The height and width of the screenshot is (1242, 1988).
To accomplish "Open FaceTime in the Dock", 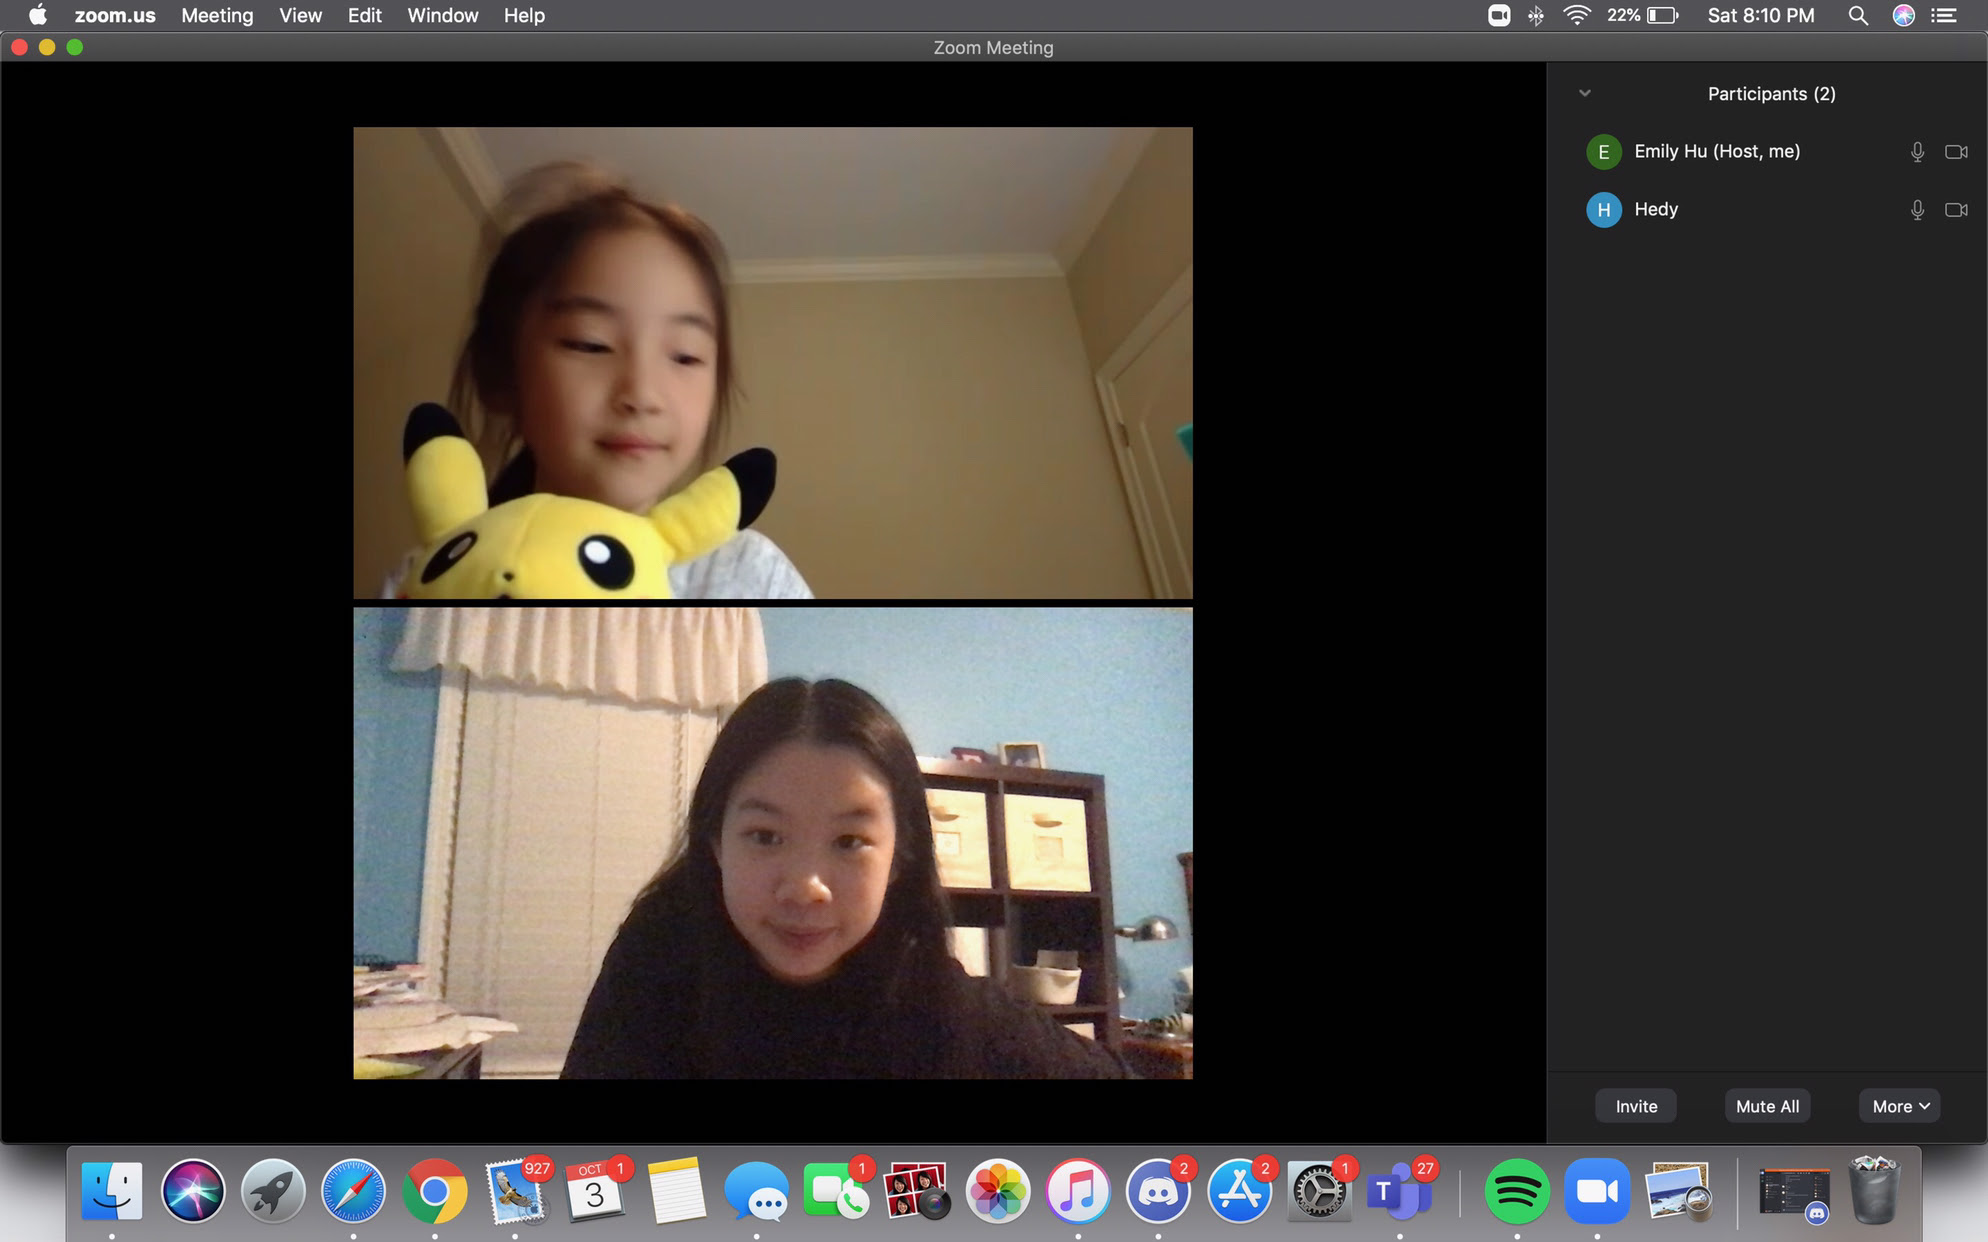I will pyautogui.click(x=837, y=1191).
